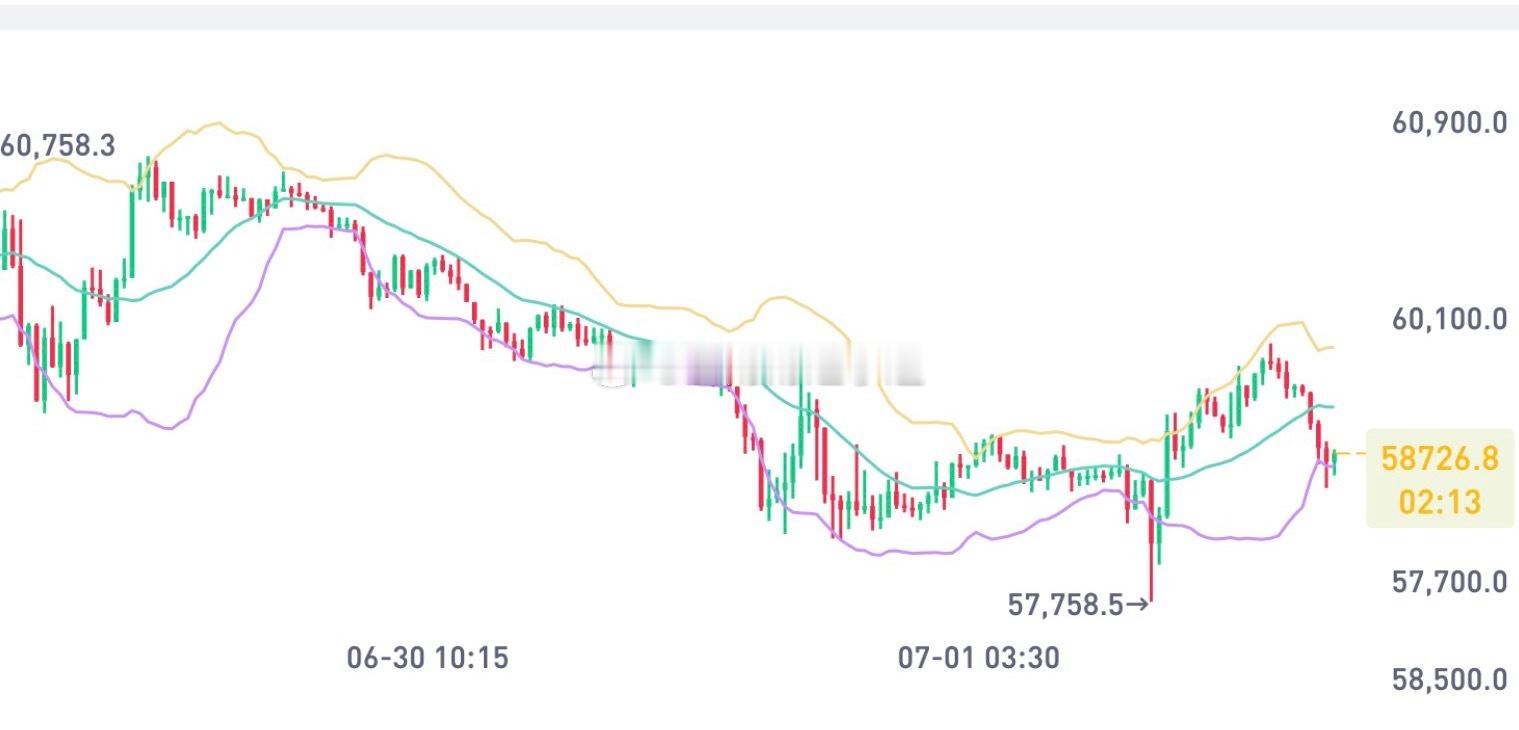1519x730 pixels.
Task: Click the arrow beside the 57,758.5 label
Action: [x=1138, y=605]
